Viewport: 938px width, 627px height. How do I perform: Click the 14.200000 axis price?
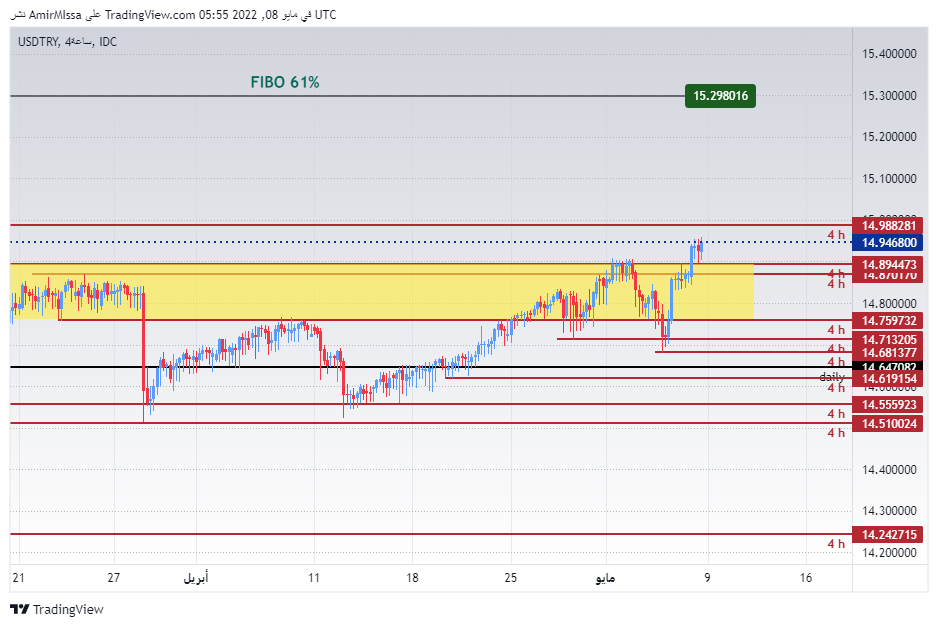pyautogui.click(x=889, y=552)
